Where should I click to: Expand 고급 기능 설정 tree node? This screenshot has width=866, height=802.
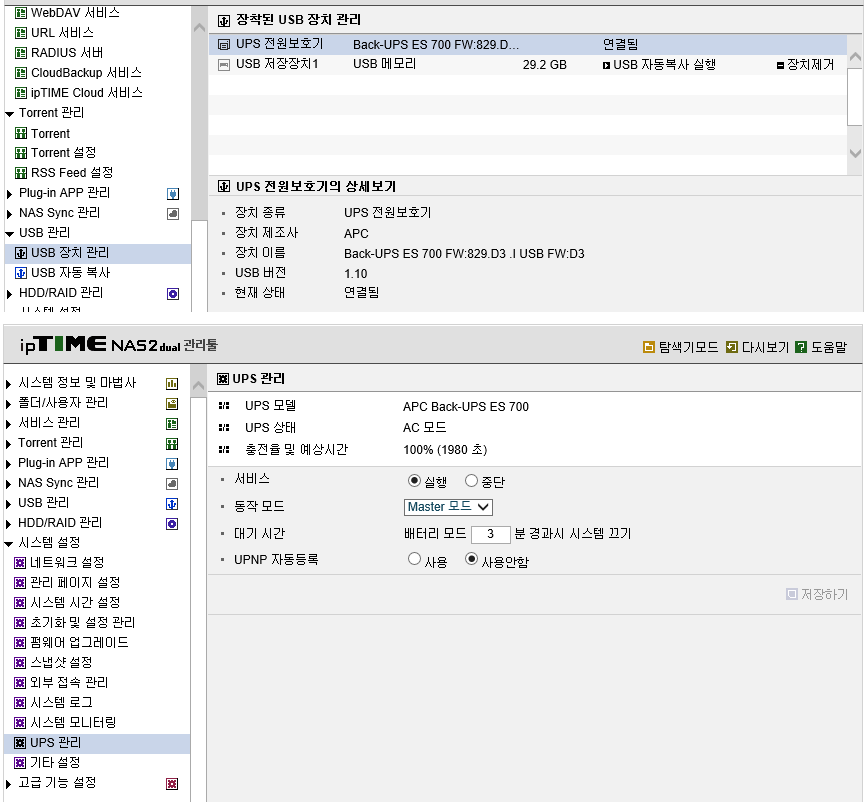8,783
